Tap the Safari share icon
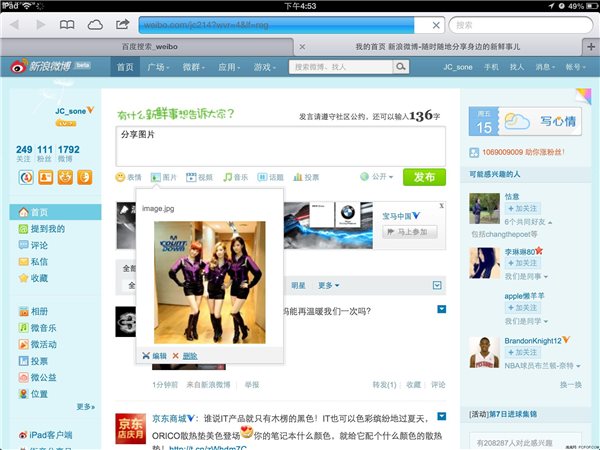 122,24
